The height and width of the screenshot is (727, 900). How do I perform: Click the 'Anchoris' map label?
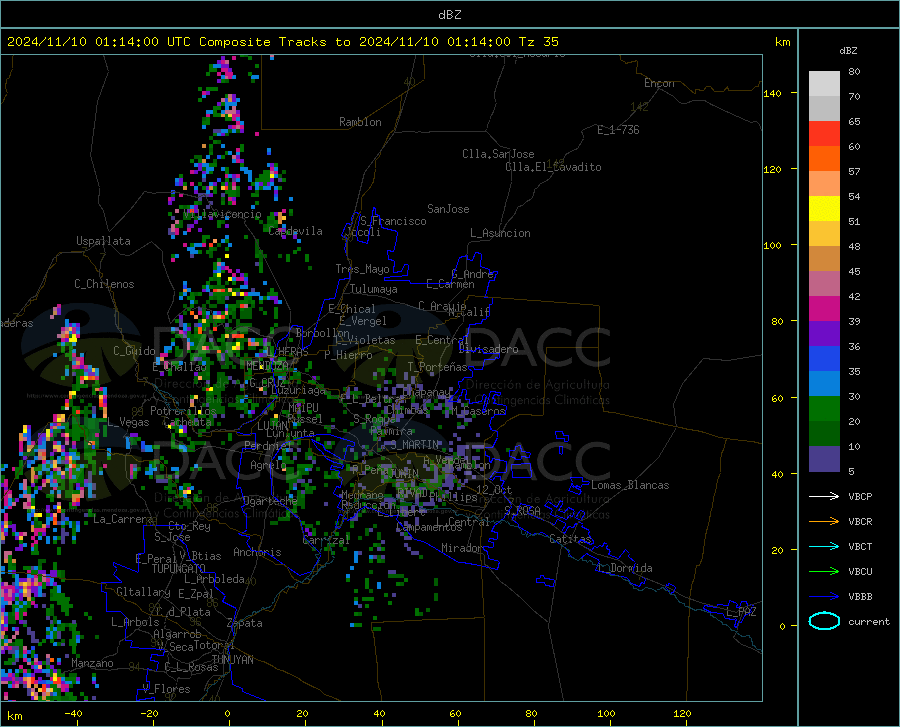pos(257,552)
